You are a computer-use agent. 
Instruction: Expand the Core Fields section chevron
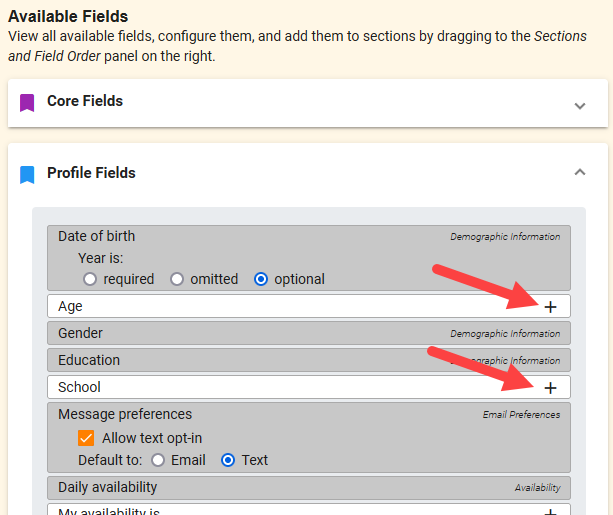pyautogui.click(x=580, y=106)
